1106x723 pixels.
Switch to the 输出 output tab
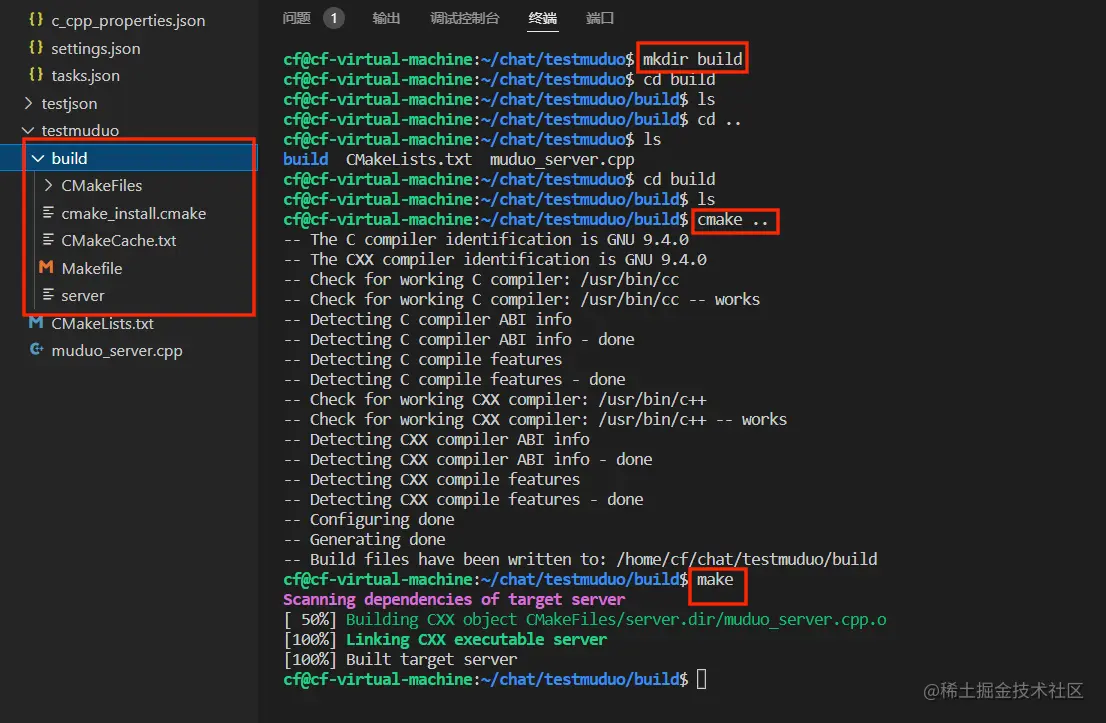386,18
